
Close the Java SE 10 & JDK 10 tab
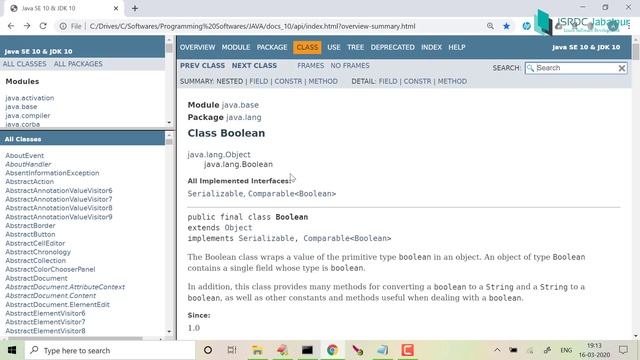click(116, 8)
